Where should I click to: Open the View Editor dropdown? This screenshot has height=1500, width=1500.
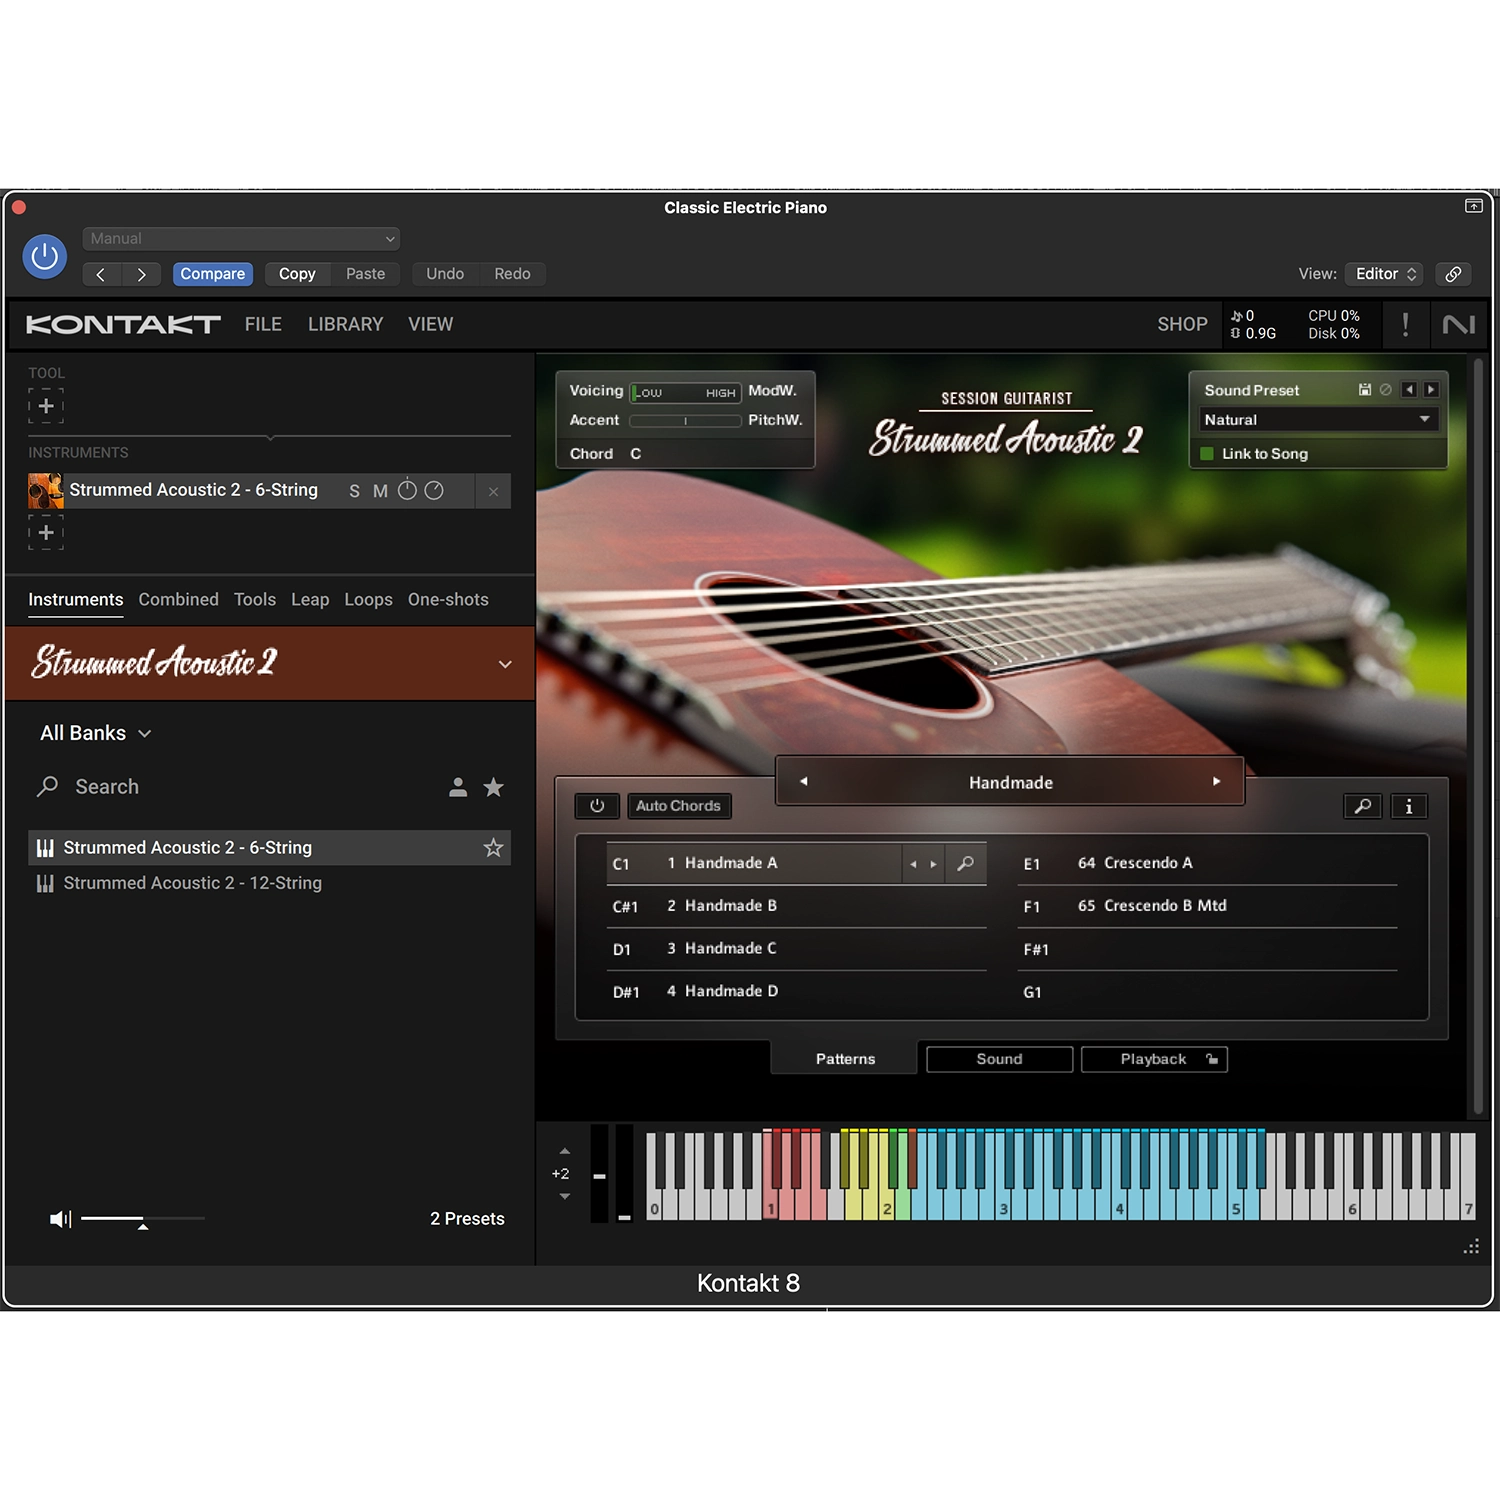(x=1384, y=274)
